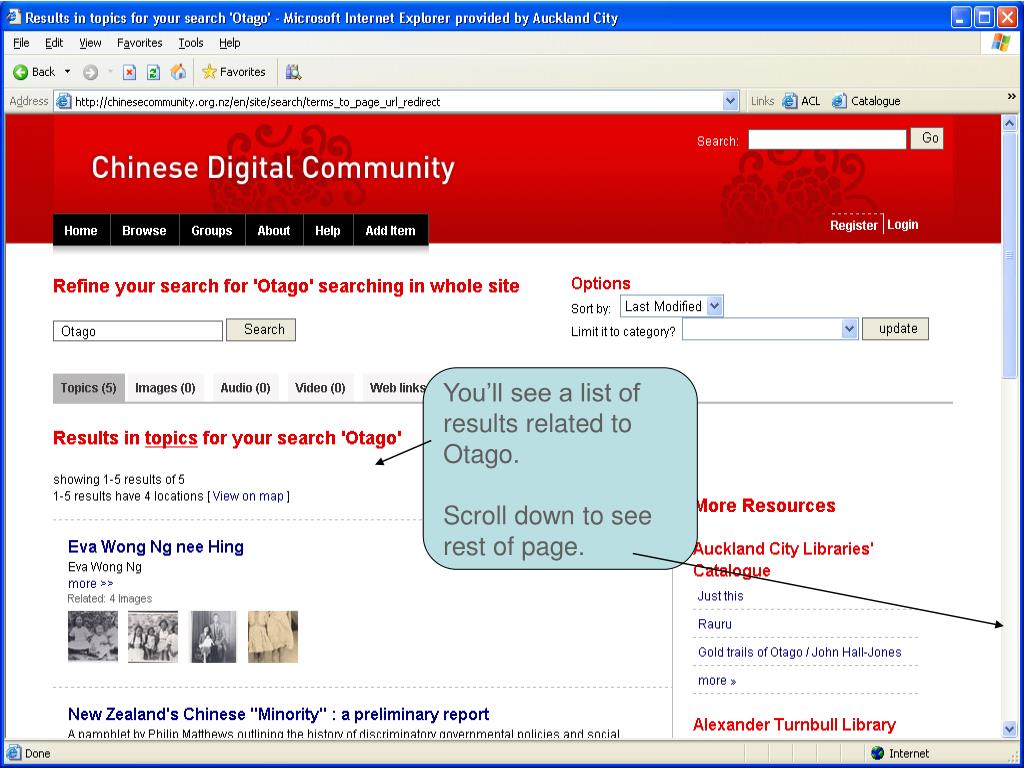Image resolution: width=1024 pixels, height=768 pixels.
Task: Open the Rauru catalogue link
Action: coord(714,624)
